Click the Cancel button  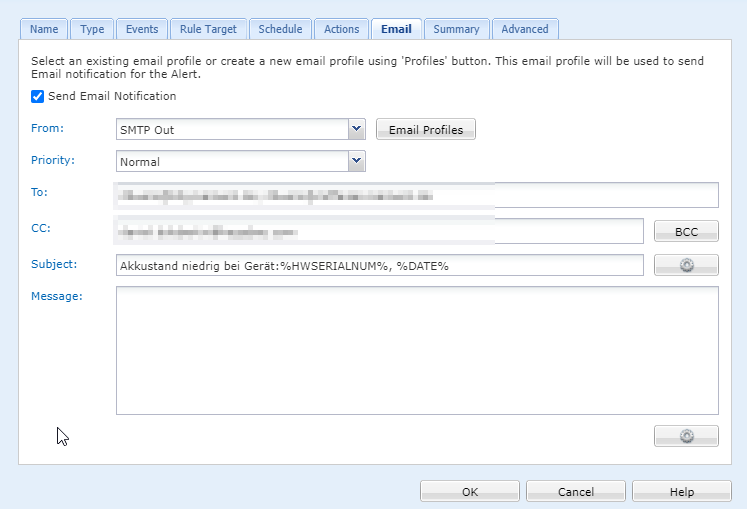point(576,492)
